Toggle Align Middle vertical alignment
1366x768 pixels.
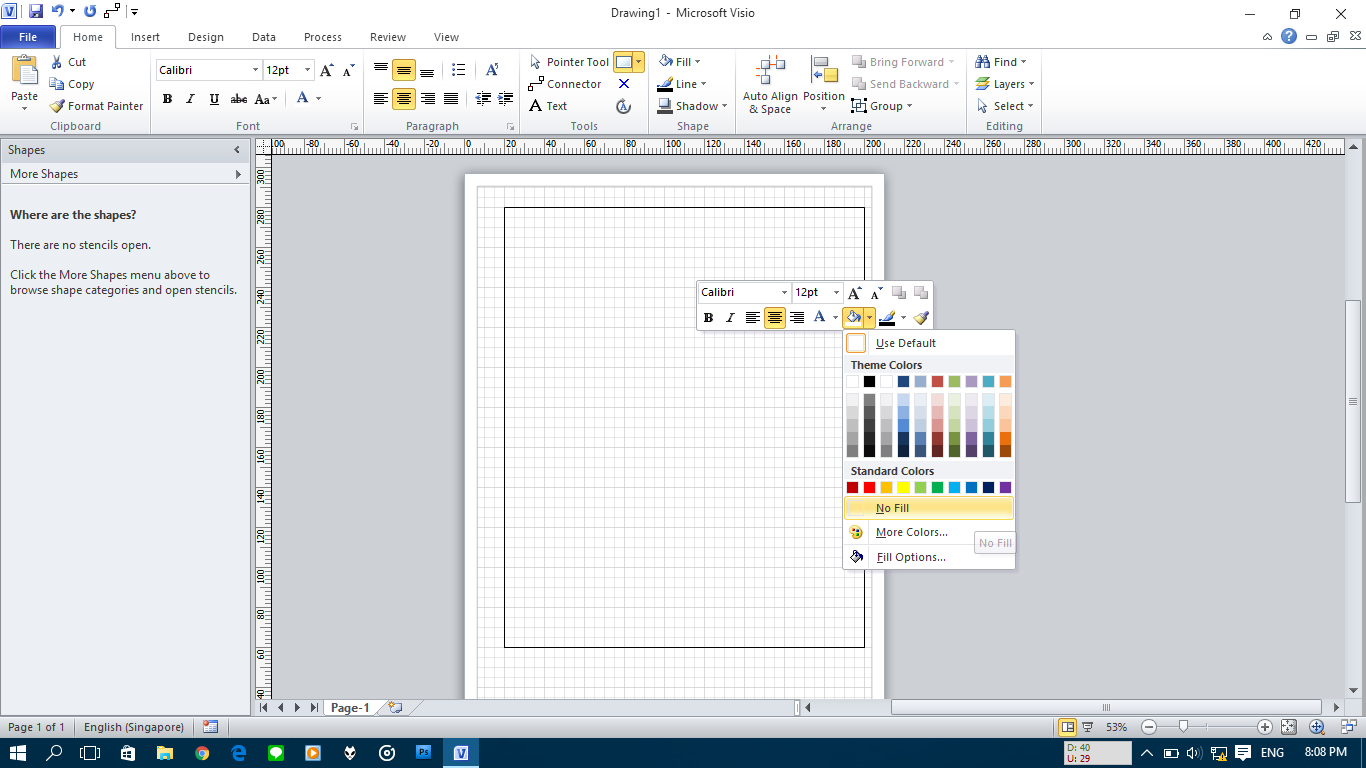pos(404,70)
